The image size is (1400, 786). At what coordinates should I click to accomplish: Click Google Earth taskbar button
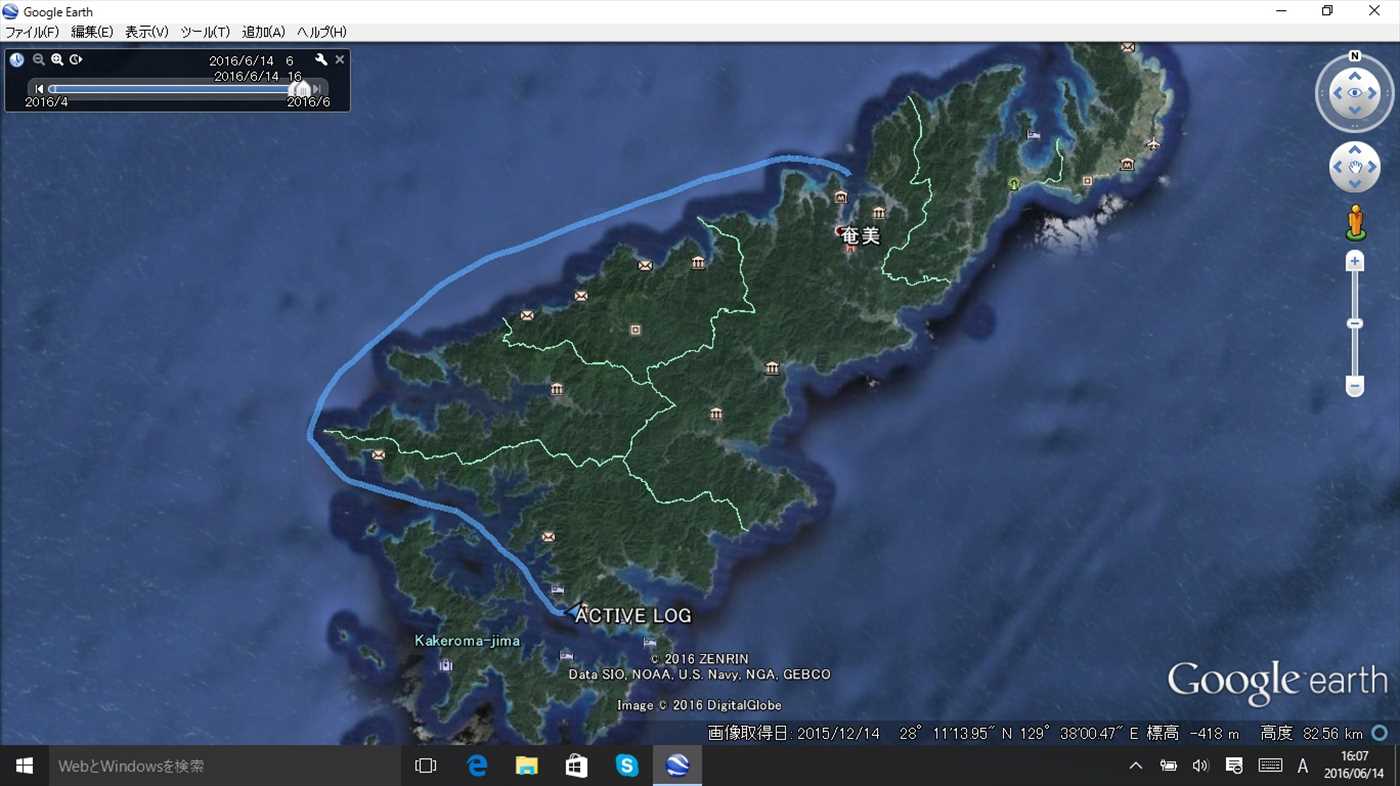point(677,766)
